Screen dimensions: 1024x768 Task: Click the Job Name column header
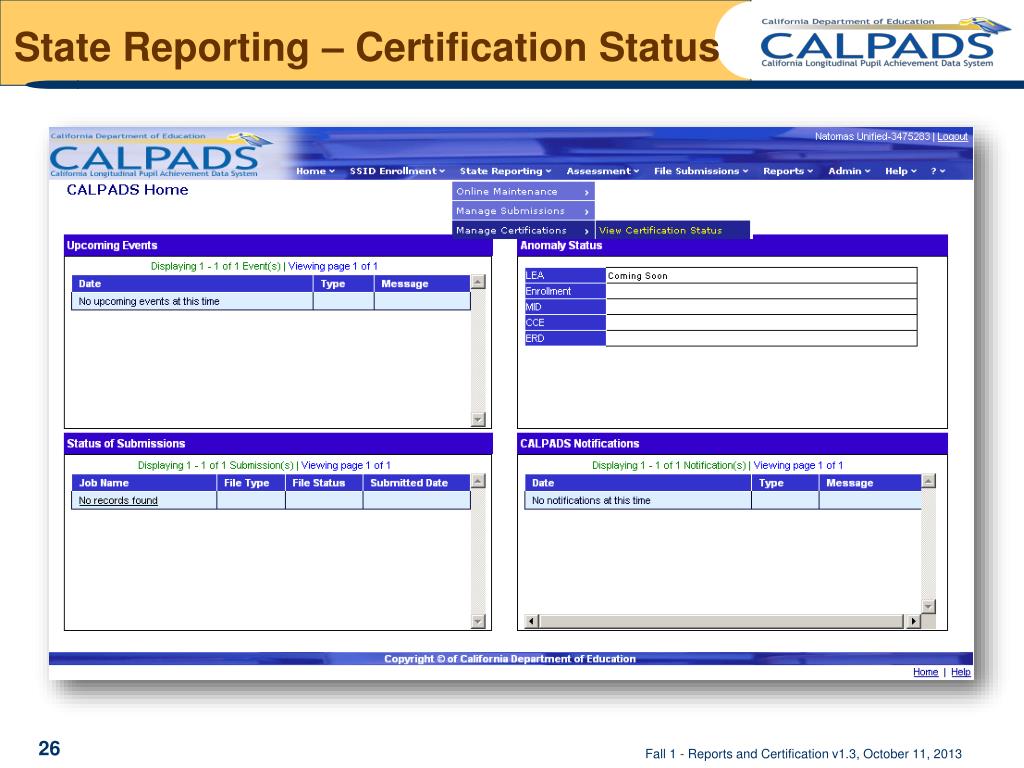point(144,483)
